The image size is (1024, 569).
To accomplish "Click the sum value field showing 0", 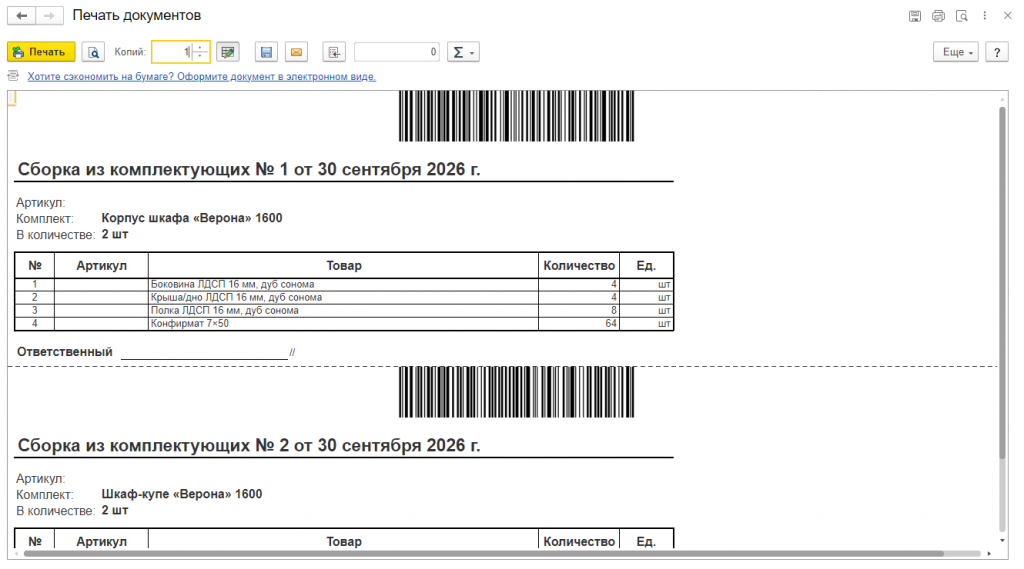I will point(396,52).
